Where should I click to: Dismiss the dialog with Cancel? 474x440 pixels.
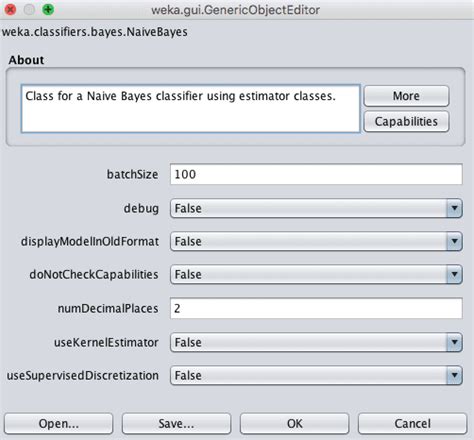pos(412,424)
